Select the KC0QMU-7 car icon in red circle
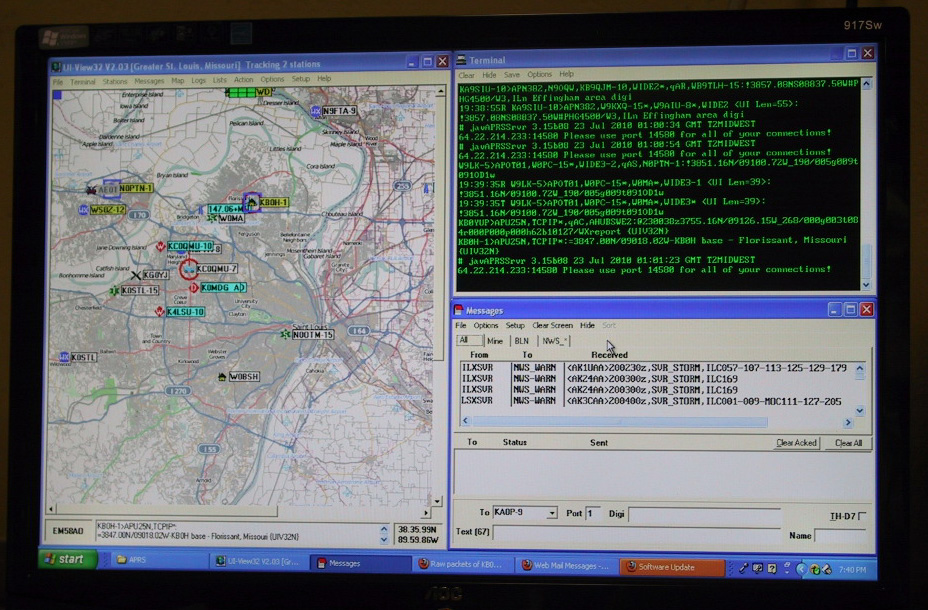 pyautogui.click(x=187, y=268)
